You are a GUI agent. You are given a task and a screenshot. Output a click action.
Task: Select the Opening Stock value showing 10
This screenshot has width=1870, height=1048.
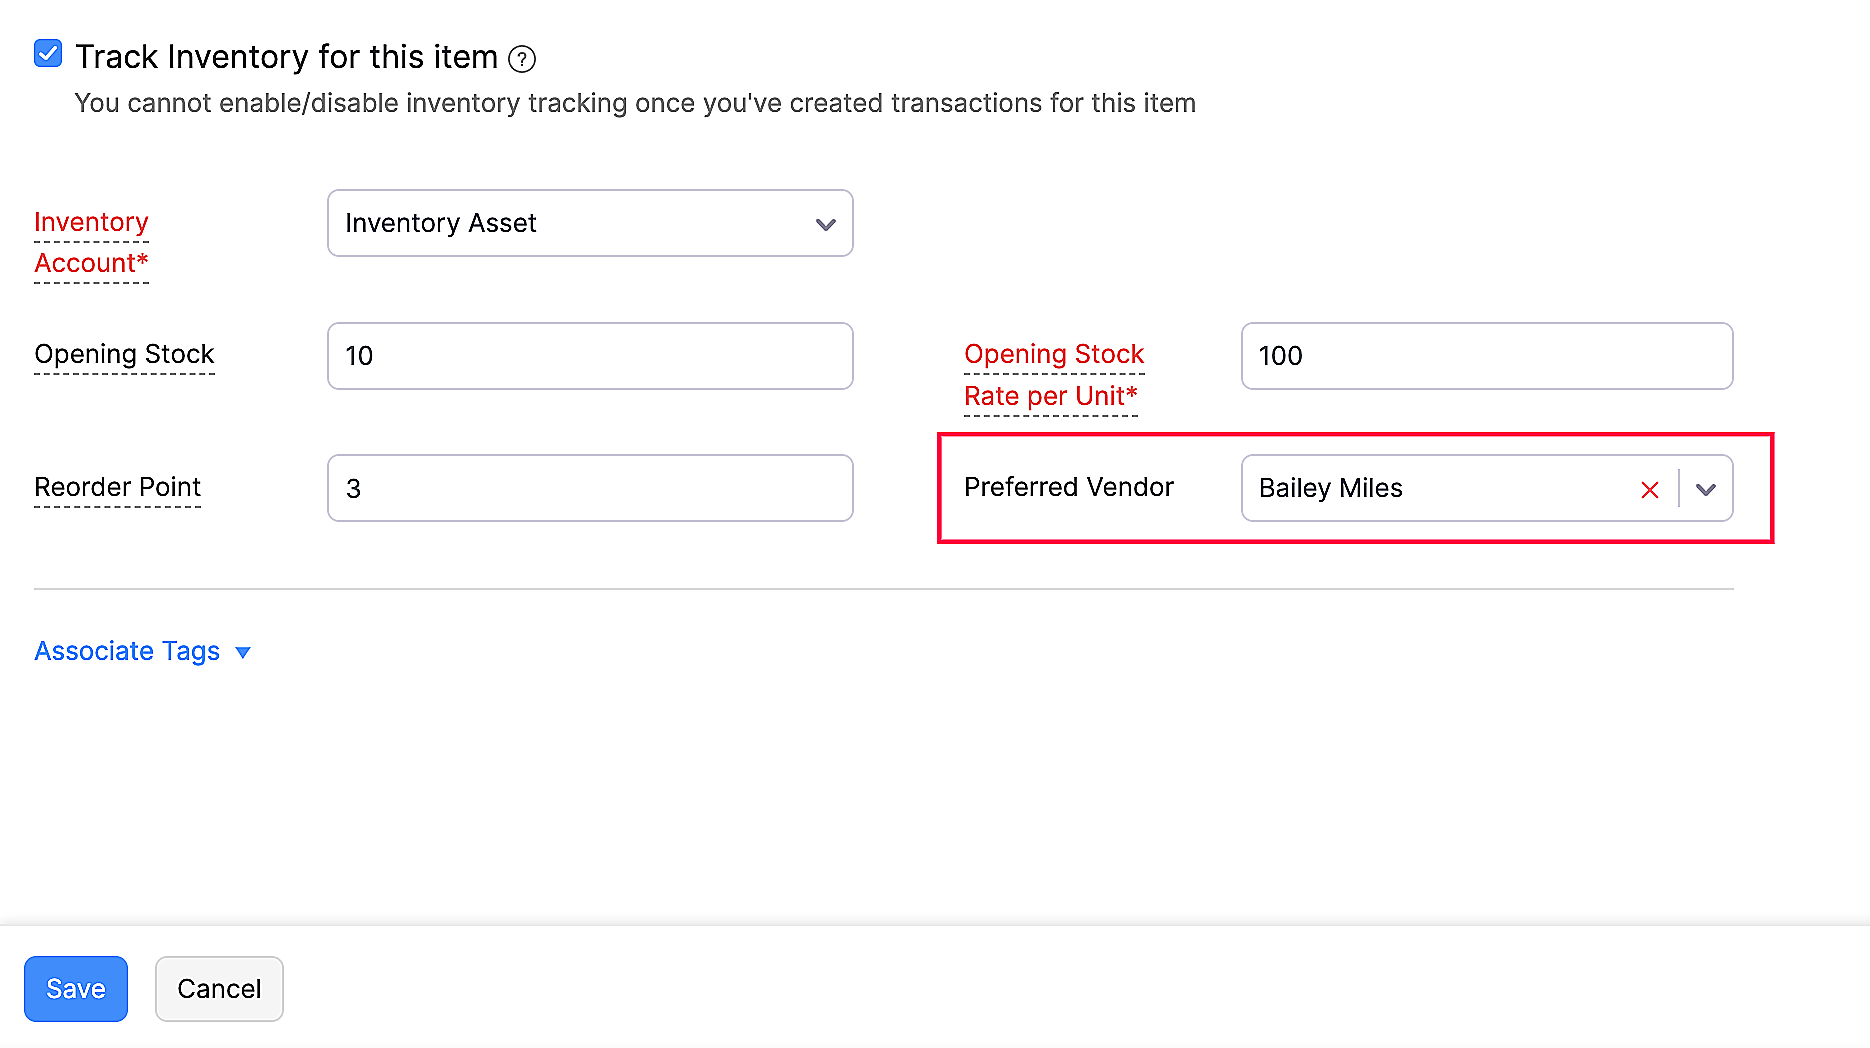click(x=590, y=356)
